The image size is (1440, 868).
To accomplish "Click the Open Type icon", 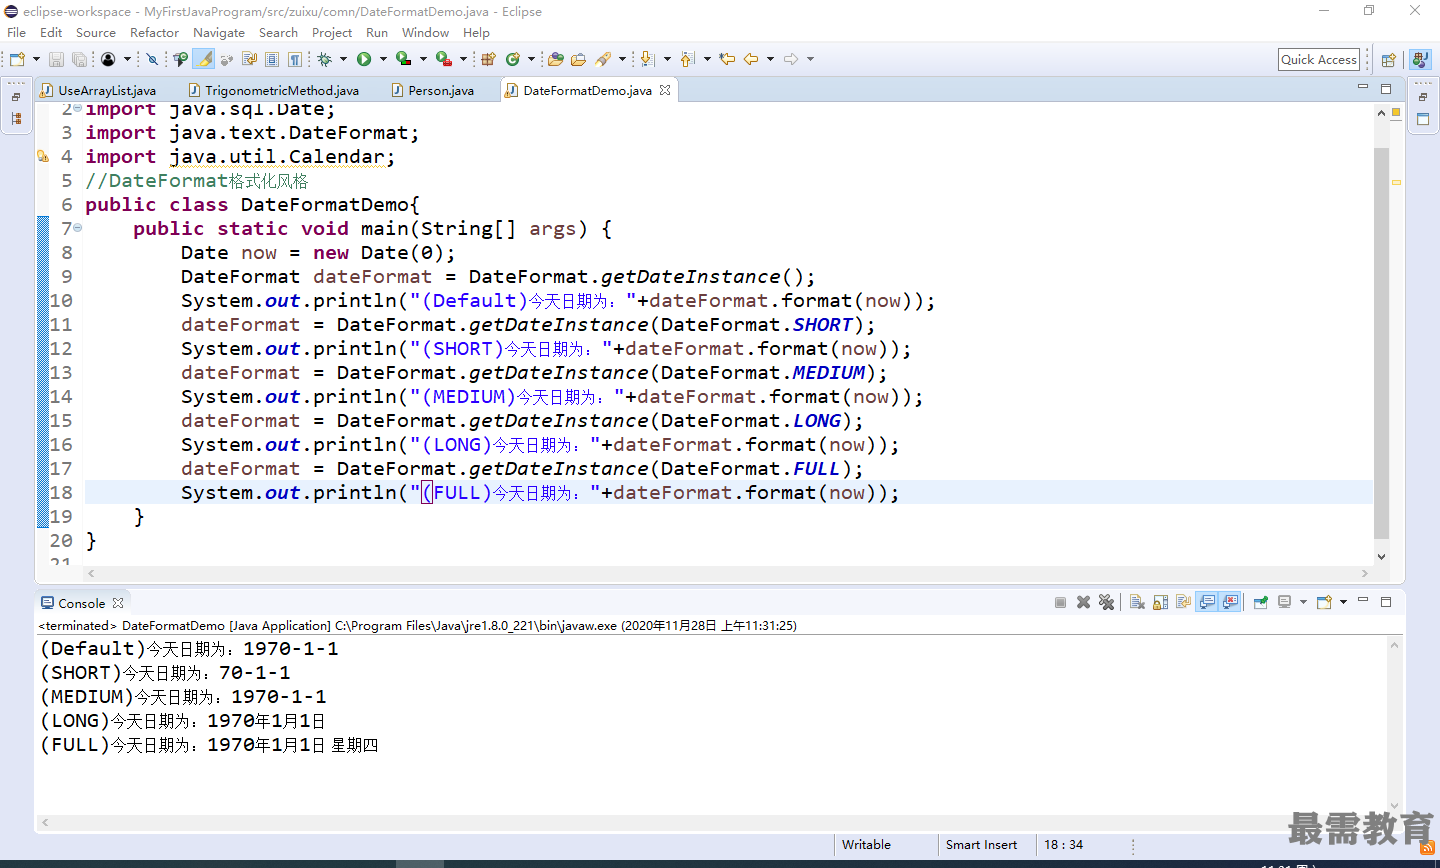I will pyautogui.click(x=555, y=59).
